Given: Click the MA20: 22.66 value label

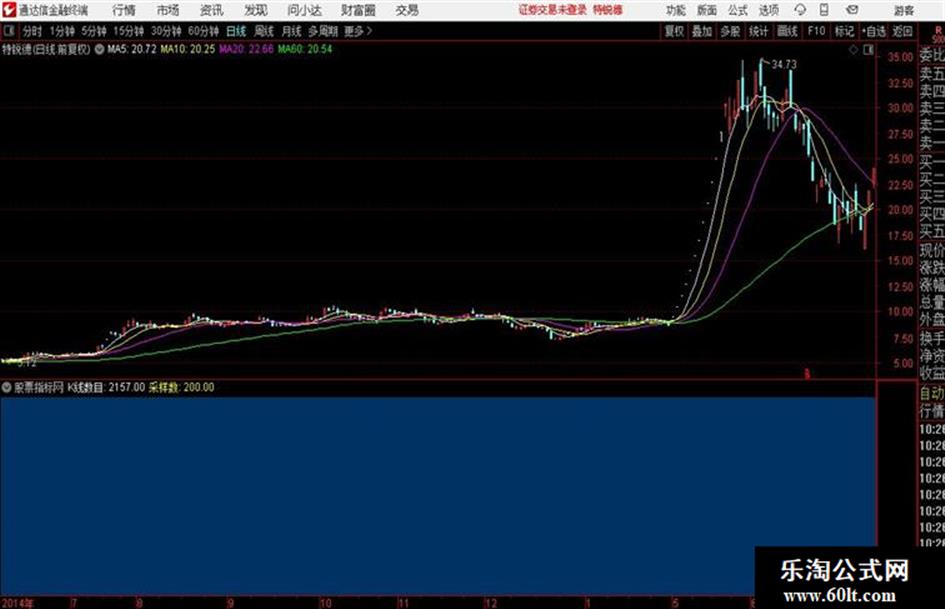Looking at the screenshot, I should click(x=246, y=49).
